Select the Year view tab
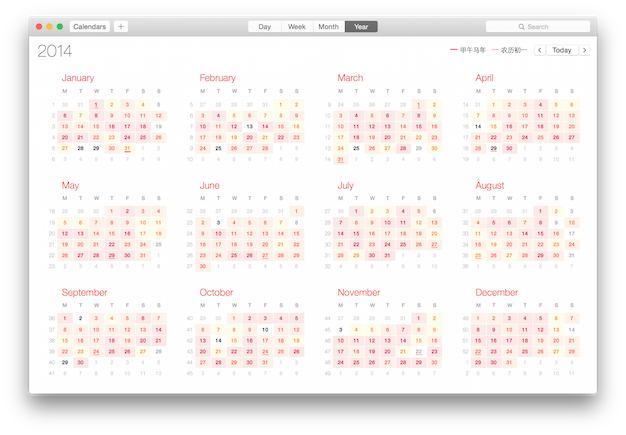The width and height of the screenshot is (626, 435). [x=361, y=27]
